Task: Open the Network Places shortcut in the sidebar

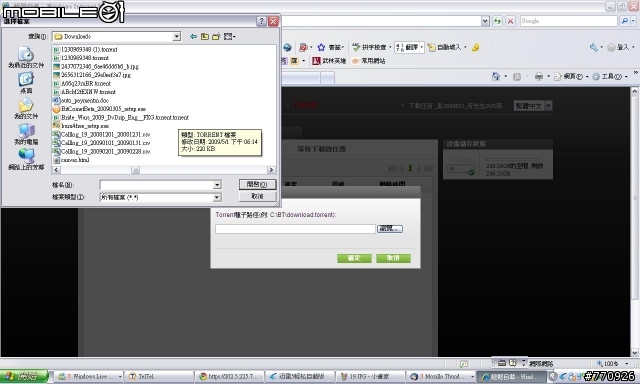Action: tap(26, 160)
